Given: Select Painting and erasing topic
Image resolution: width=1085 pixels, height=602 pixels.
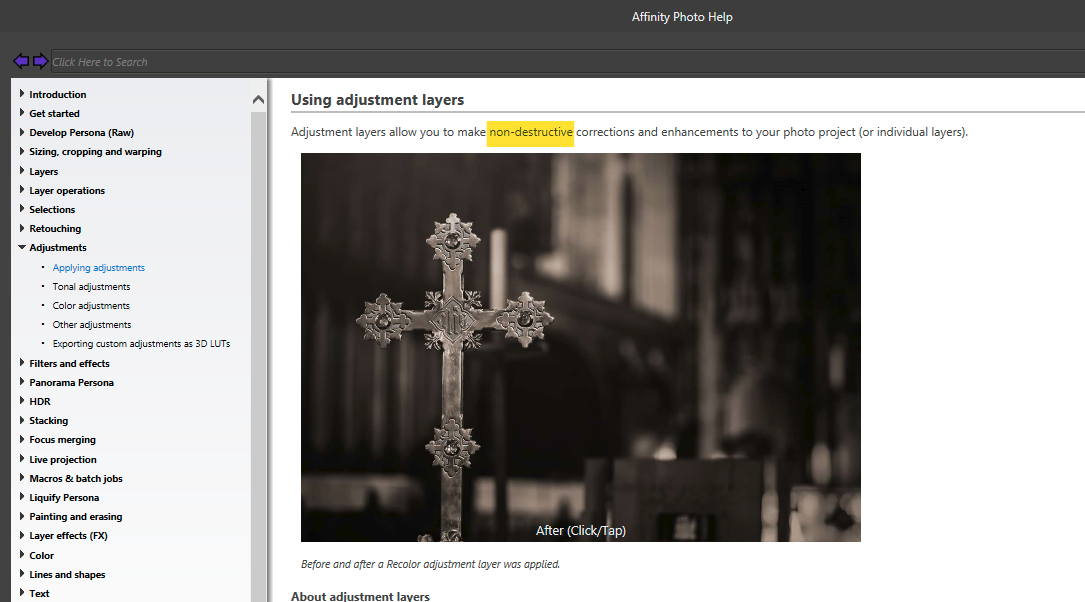Looking at the screenshot, I should 75,517.
